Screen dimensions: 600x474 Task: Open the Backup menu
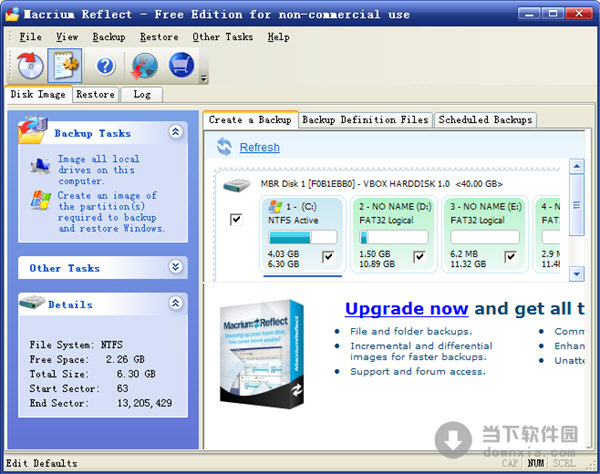pyautogui.click(x=109, y=37)
